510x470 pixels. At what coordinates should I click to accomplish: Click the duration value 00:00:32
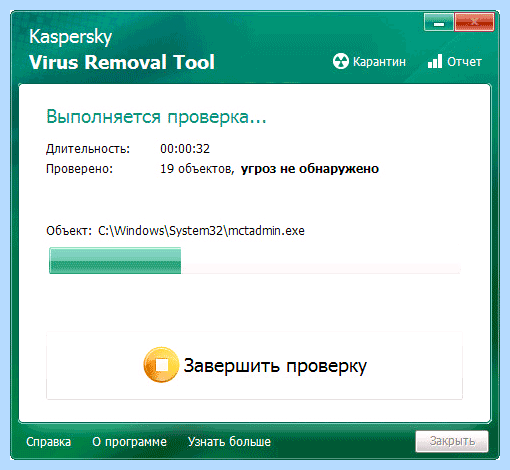coord(185,149)
